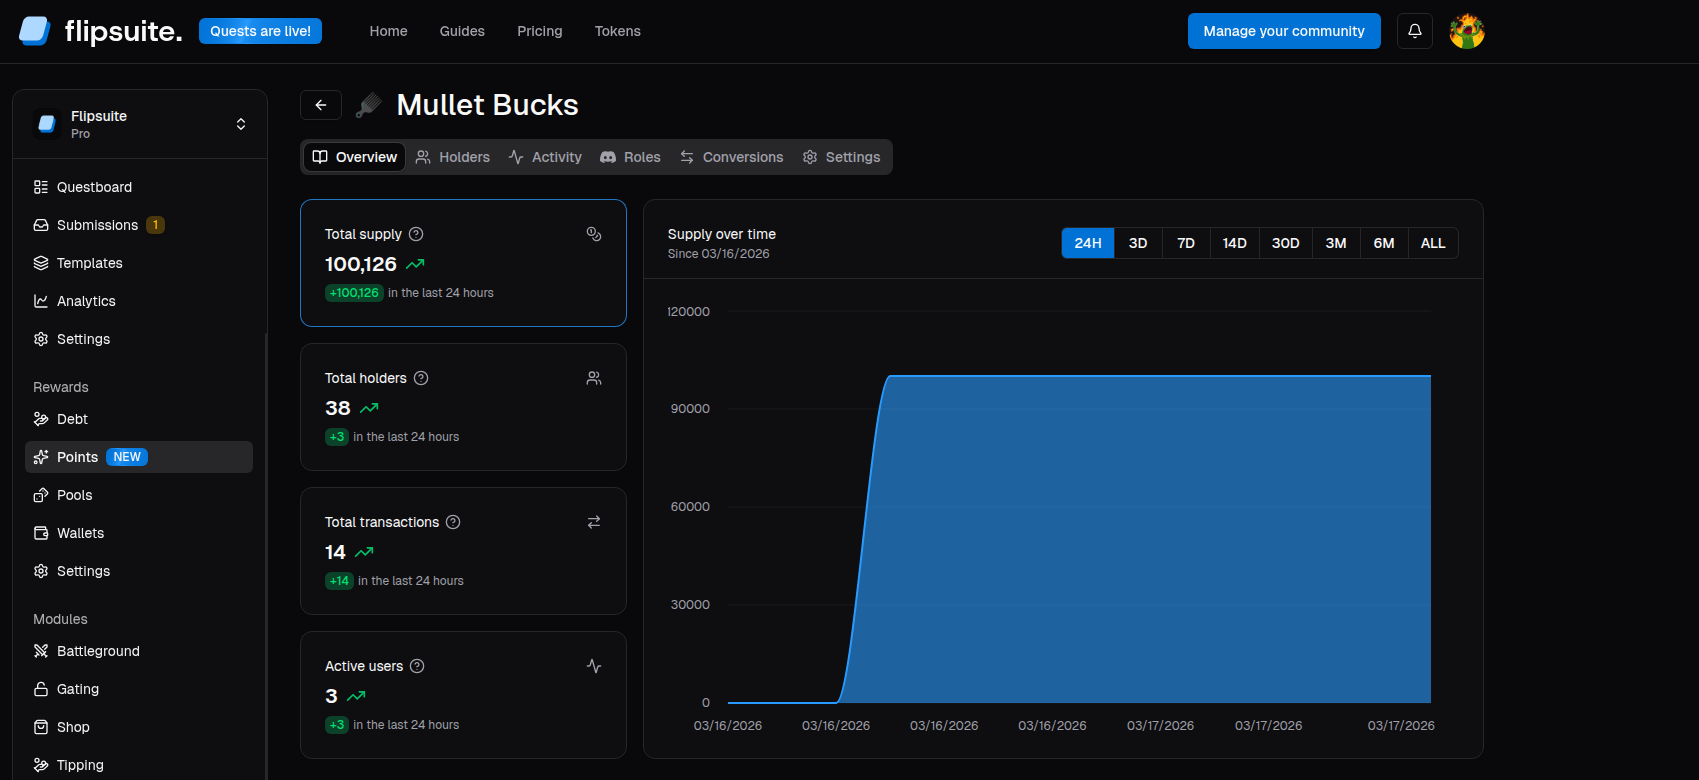Click the Total supply help icon
The width and height of the screenshot is (1699, 780).
(x=417, y=234)
